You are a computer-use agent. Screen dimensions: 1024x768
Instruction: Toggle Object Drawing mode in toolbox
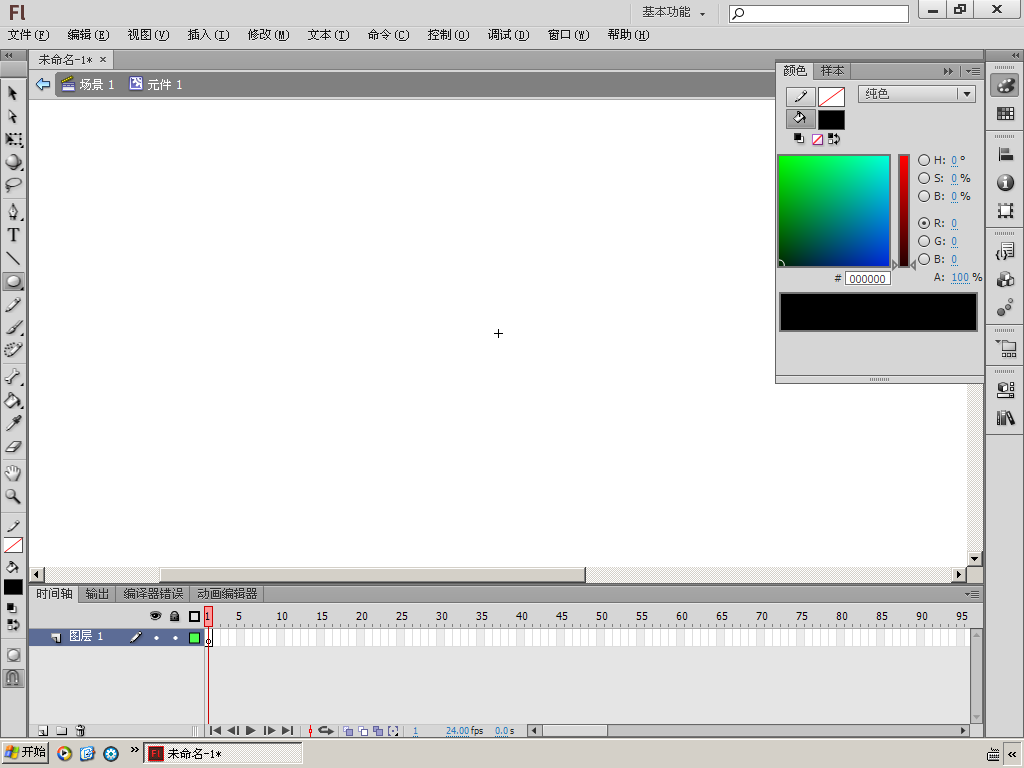[x=13, y=655]
